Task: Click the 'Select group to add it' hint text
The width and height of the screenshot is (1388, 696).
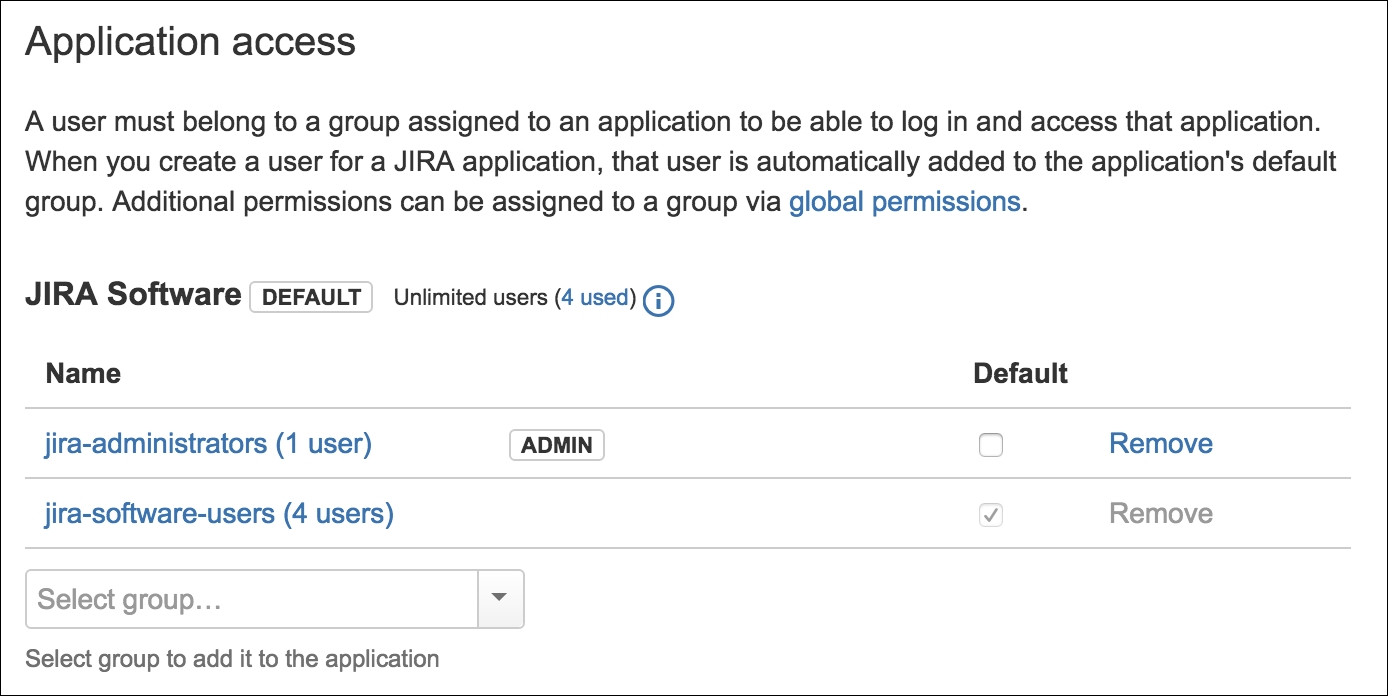Action: click(x=232, y=659)
